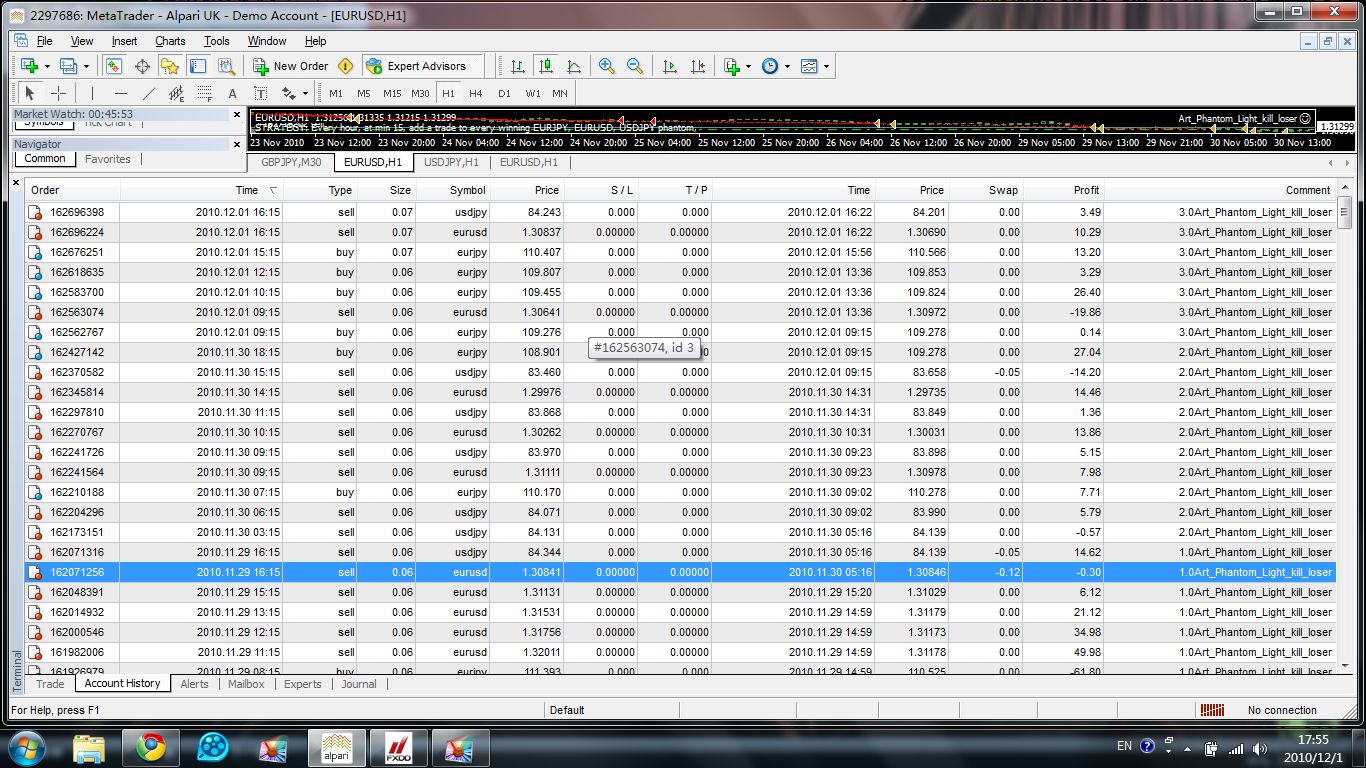1366x768 pixels.
Task: Switch chart to Line Chart mode
Action: coord(574,66)
